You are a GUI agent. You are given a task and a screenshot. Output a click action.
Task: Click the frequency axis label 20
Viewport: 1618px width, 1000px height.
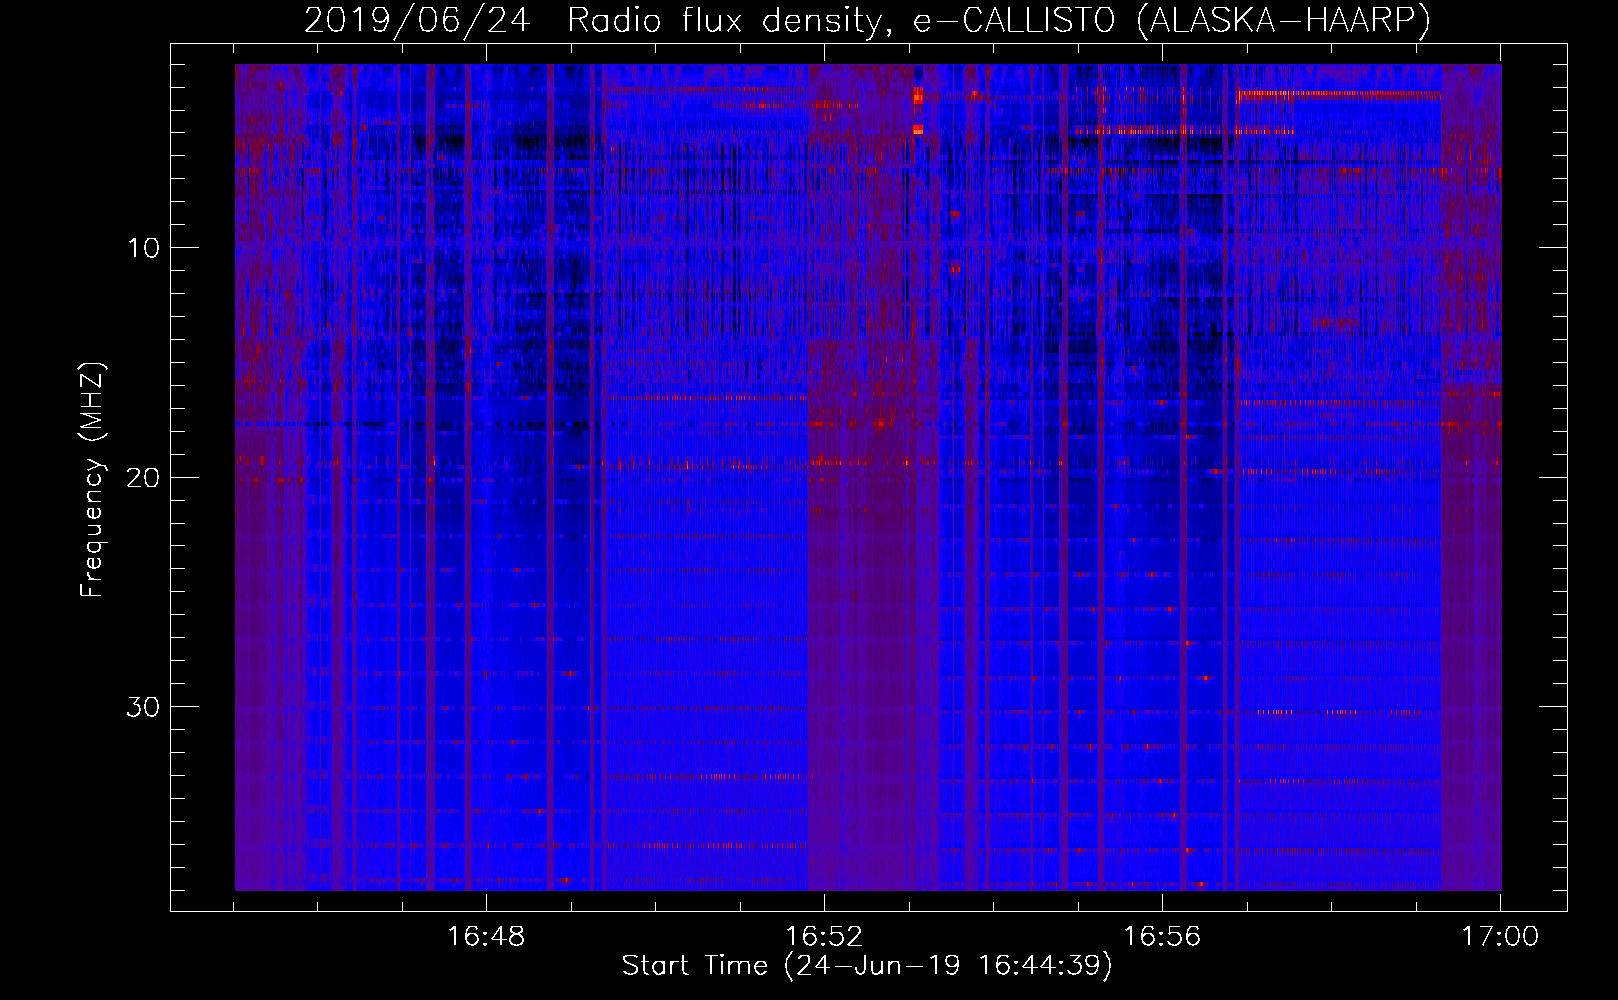[144, 477]
